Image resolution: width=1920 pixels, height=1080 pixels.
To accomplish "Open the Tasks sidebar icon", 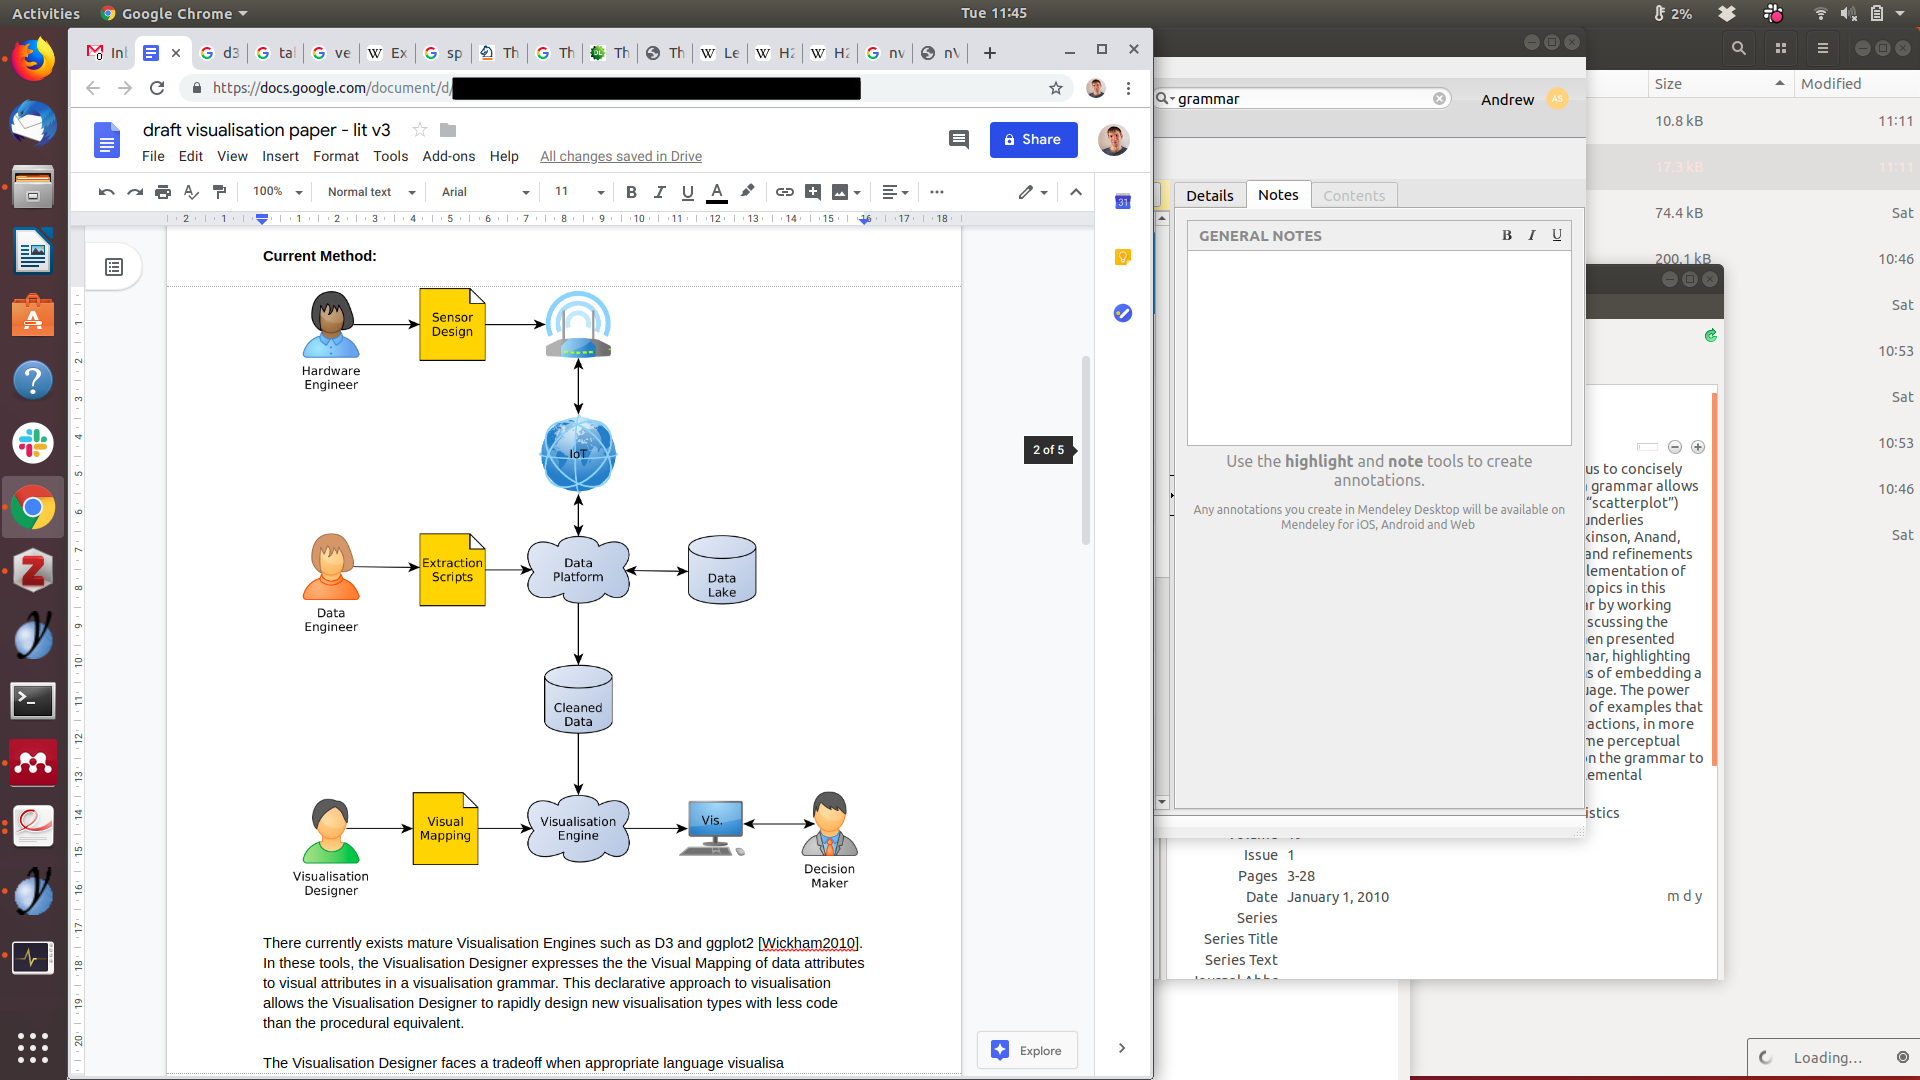I will tap(1123, 314).
